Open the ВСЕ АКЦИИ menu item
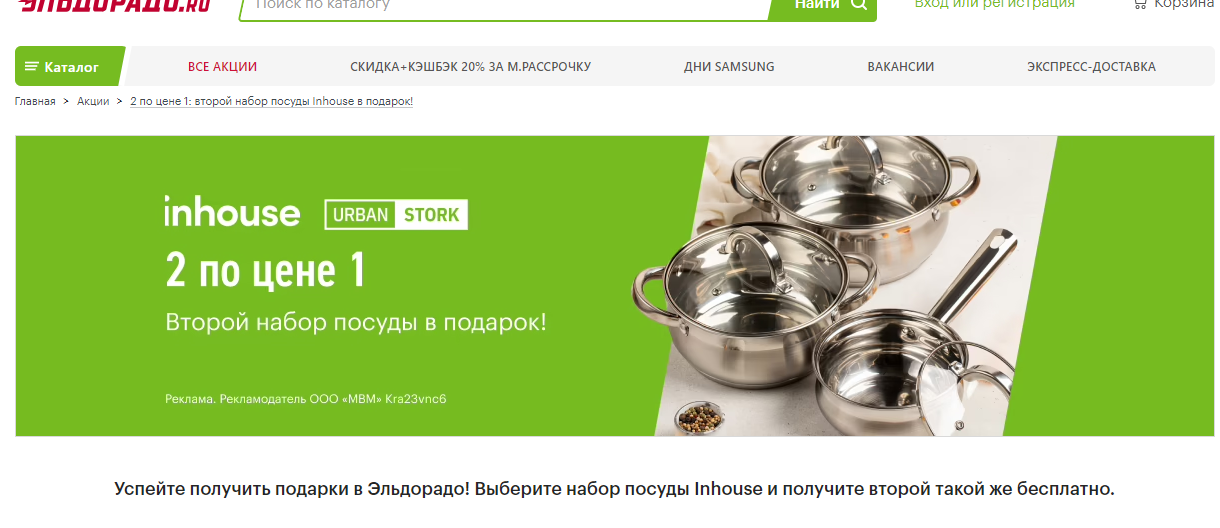The image size is (1220, 528). pyautogui.click(x=222, y=67)
